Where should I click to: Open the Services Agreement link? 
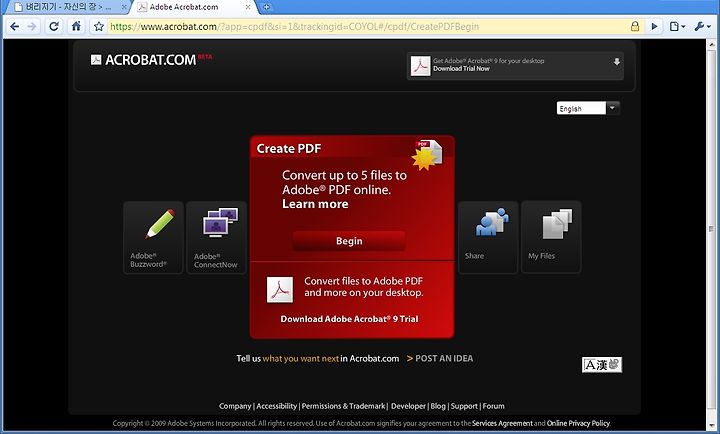pyautogui.click(x=502, y=423)
